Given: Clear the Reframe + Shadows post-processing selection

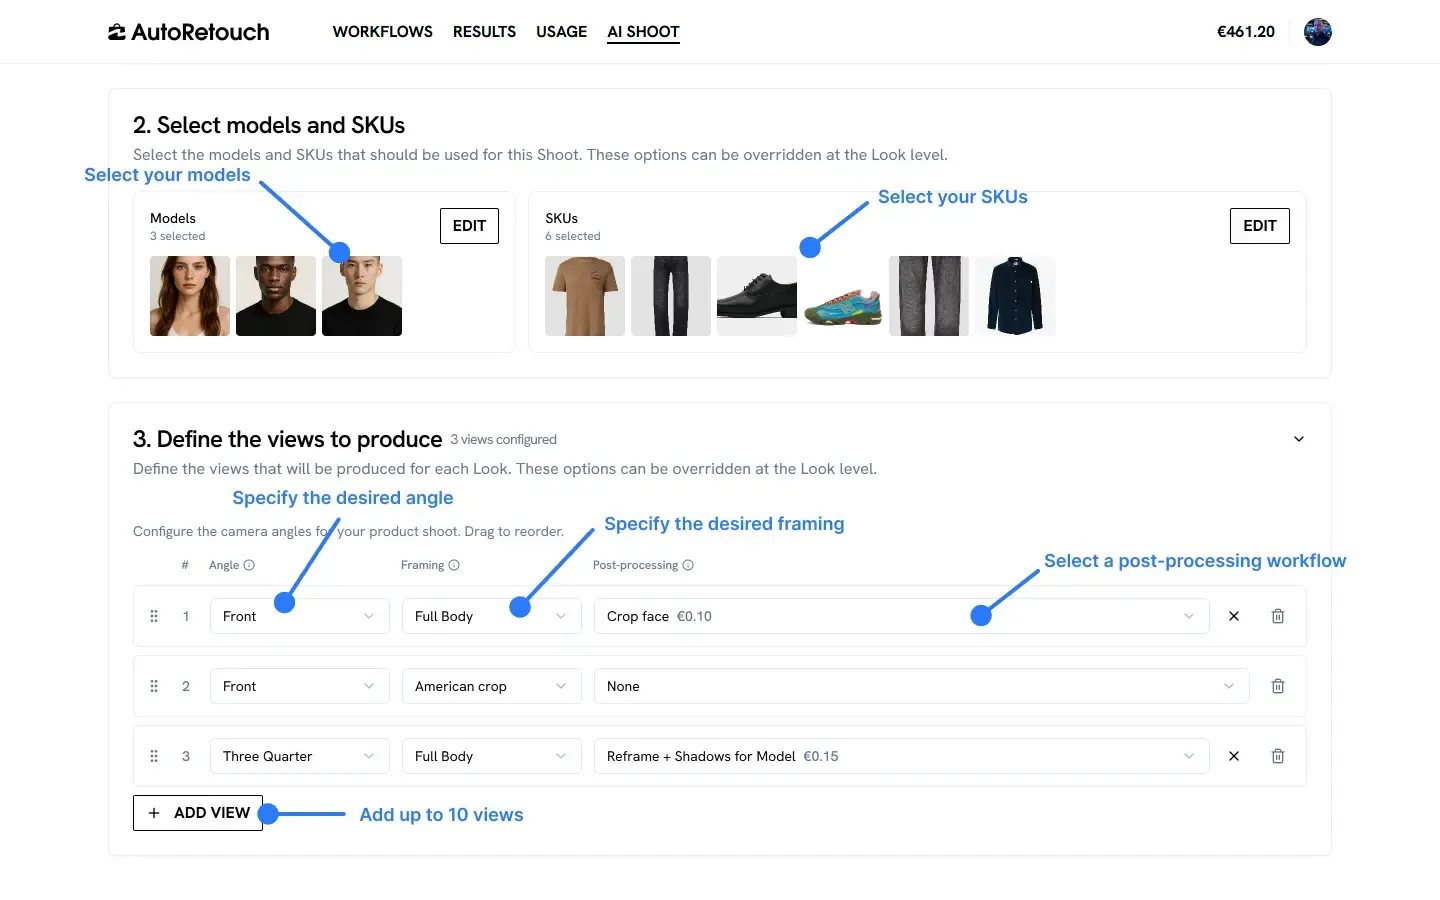Looking at the screenshot, I should [1233, 756].
